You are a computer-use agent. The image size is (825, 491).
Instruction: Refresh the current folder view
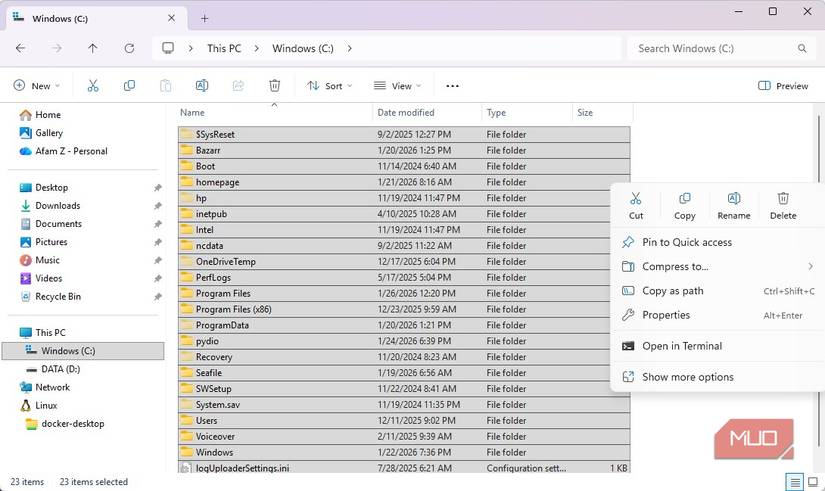(129, 48)
